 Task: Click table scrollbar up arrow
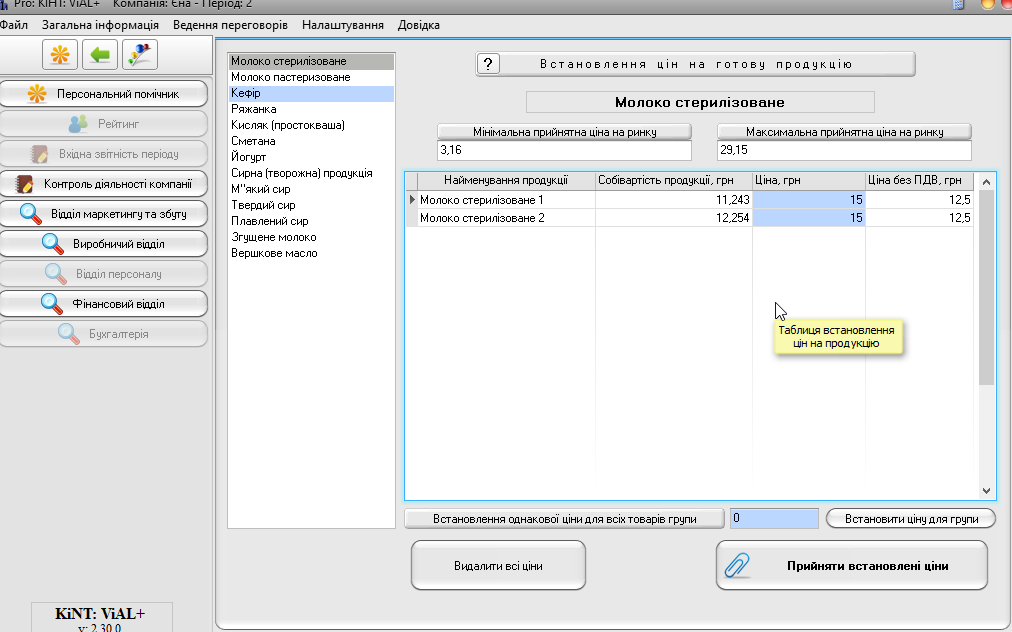click(x=986, y=182)
